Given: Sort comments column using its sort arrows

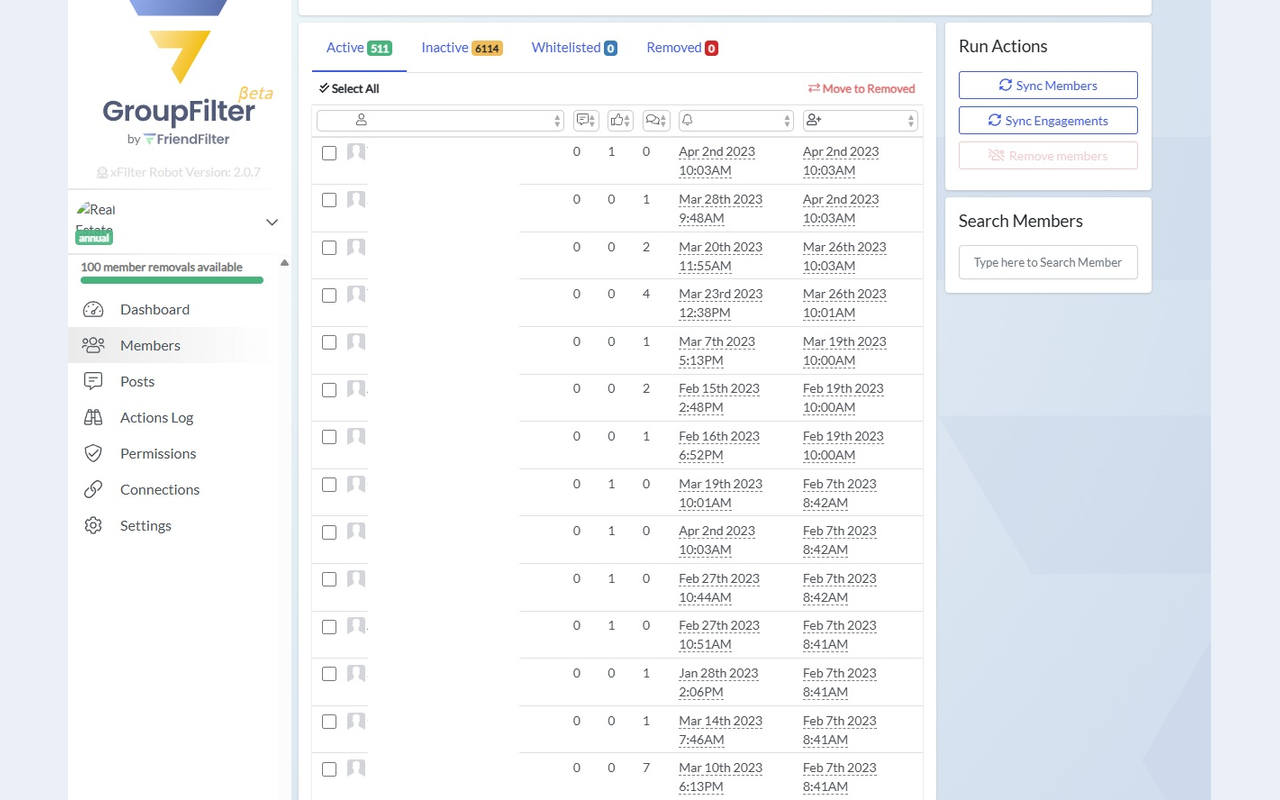Looking at the screenshot, I should [663, 121].
